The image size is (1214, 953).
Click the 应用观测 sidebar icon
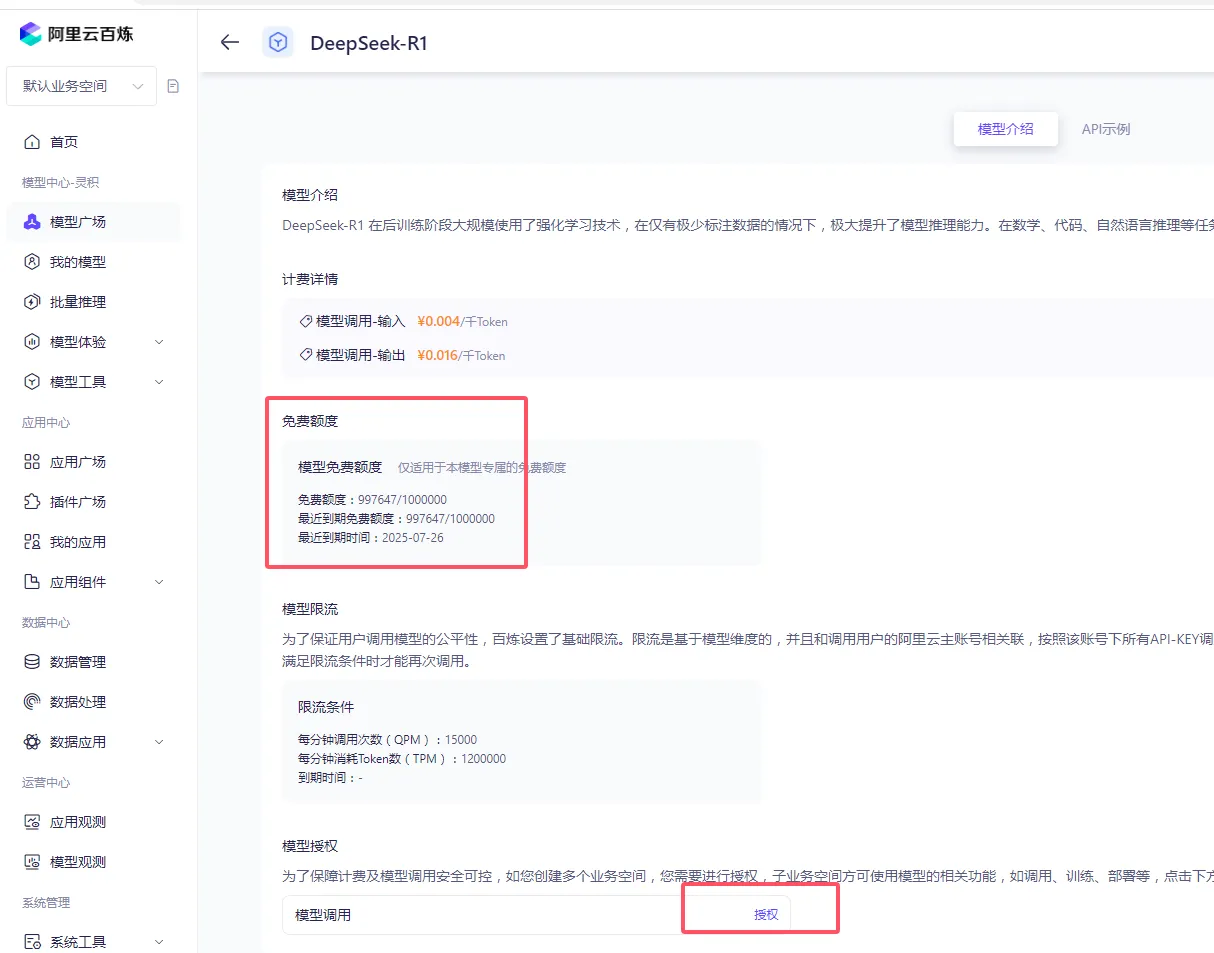pyautogui.click(x=32, y=822)
